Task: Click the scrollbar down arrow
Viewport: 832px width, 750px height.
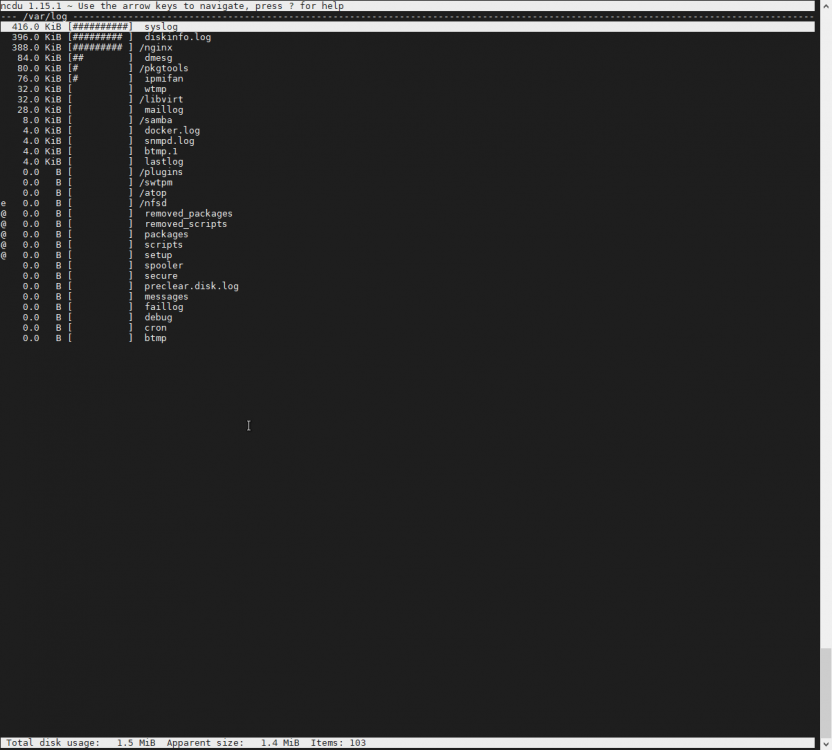Action: point(826,745)
